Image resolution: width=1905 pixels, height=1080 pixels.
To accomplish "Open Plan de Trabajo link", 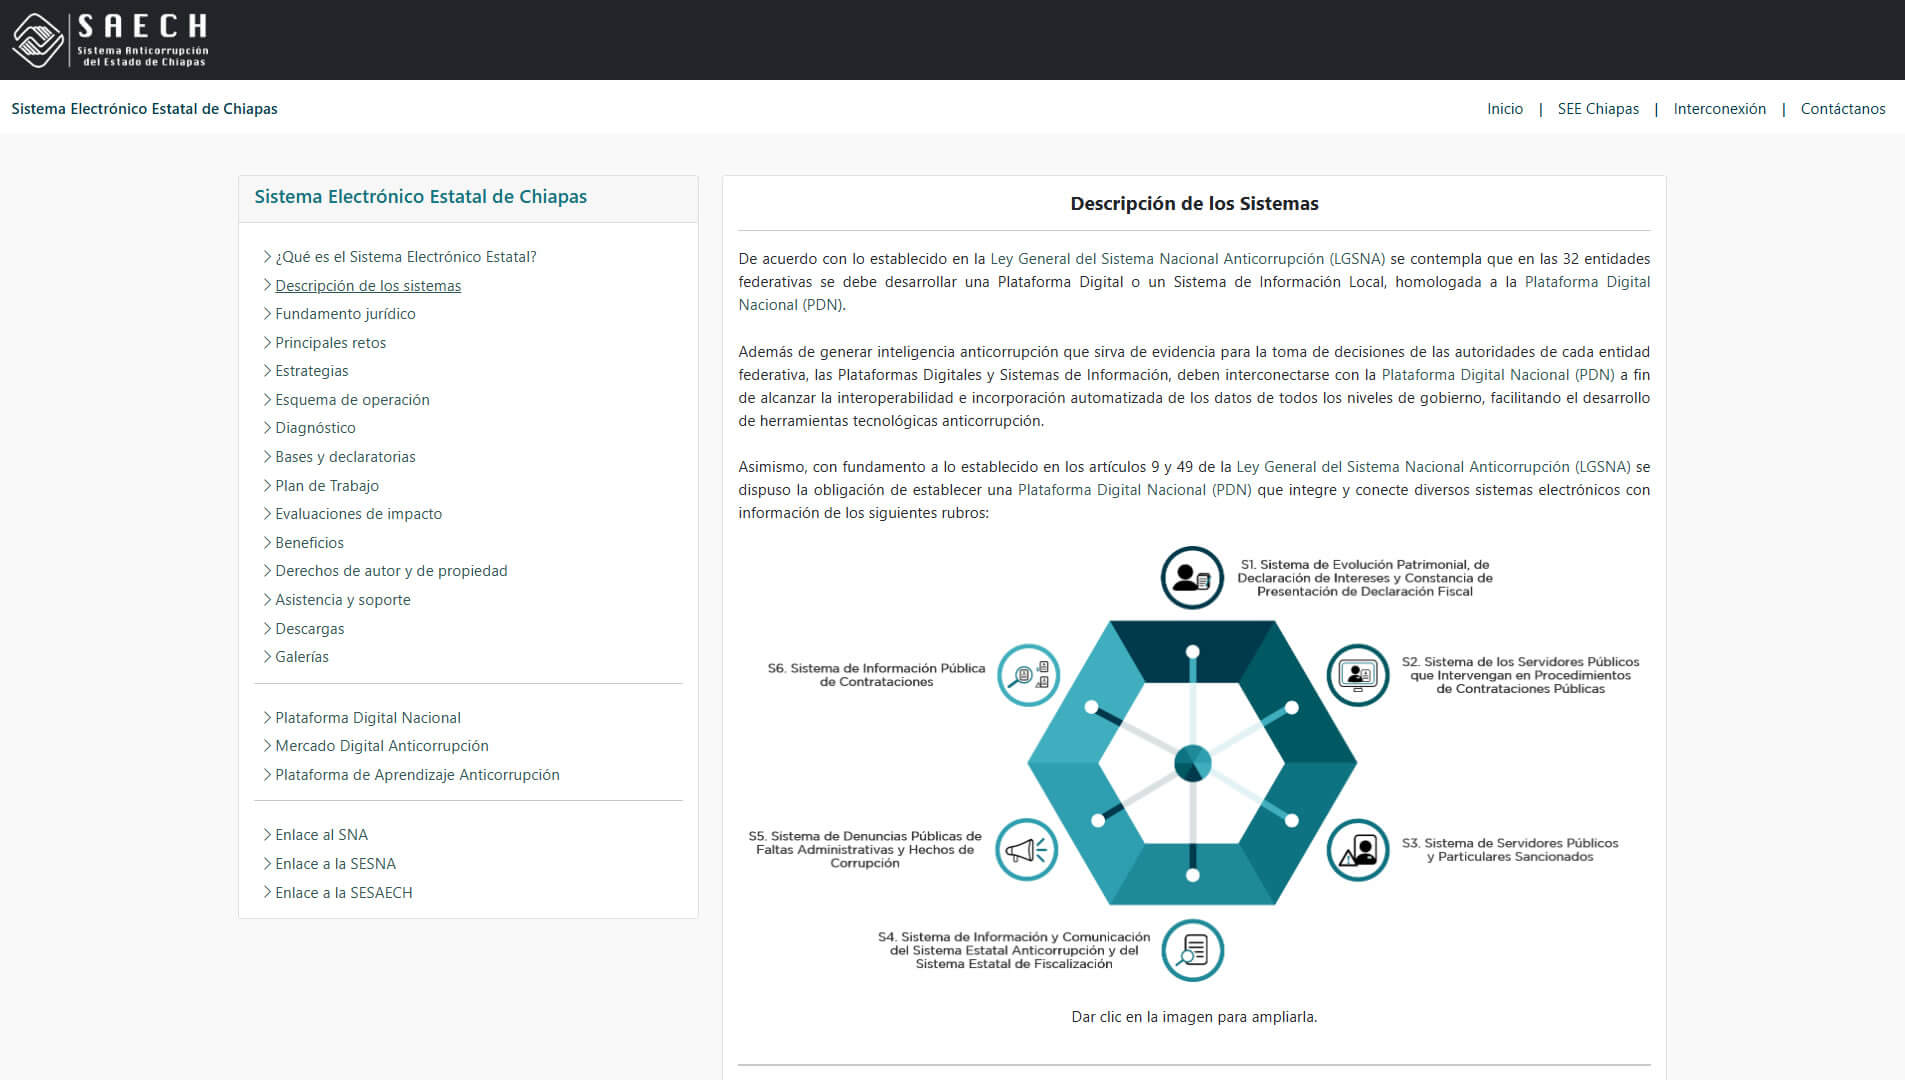I will pyautogui.click(x=327, y=486).
